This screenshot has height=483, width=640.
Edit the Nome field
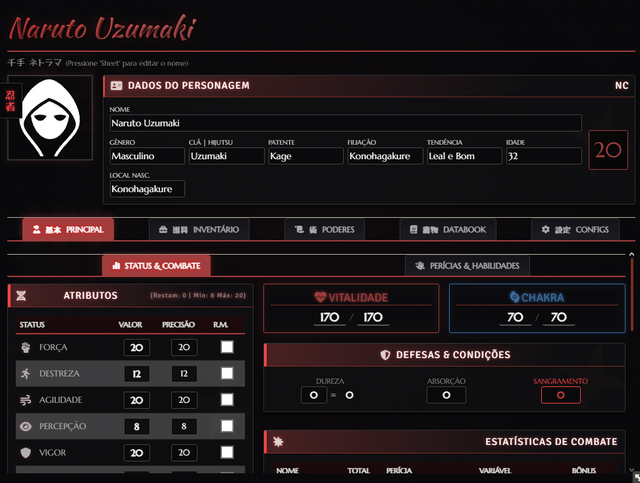pos(346,123)
